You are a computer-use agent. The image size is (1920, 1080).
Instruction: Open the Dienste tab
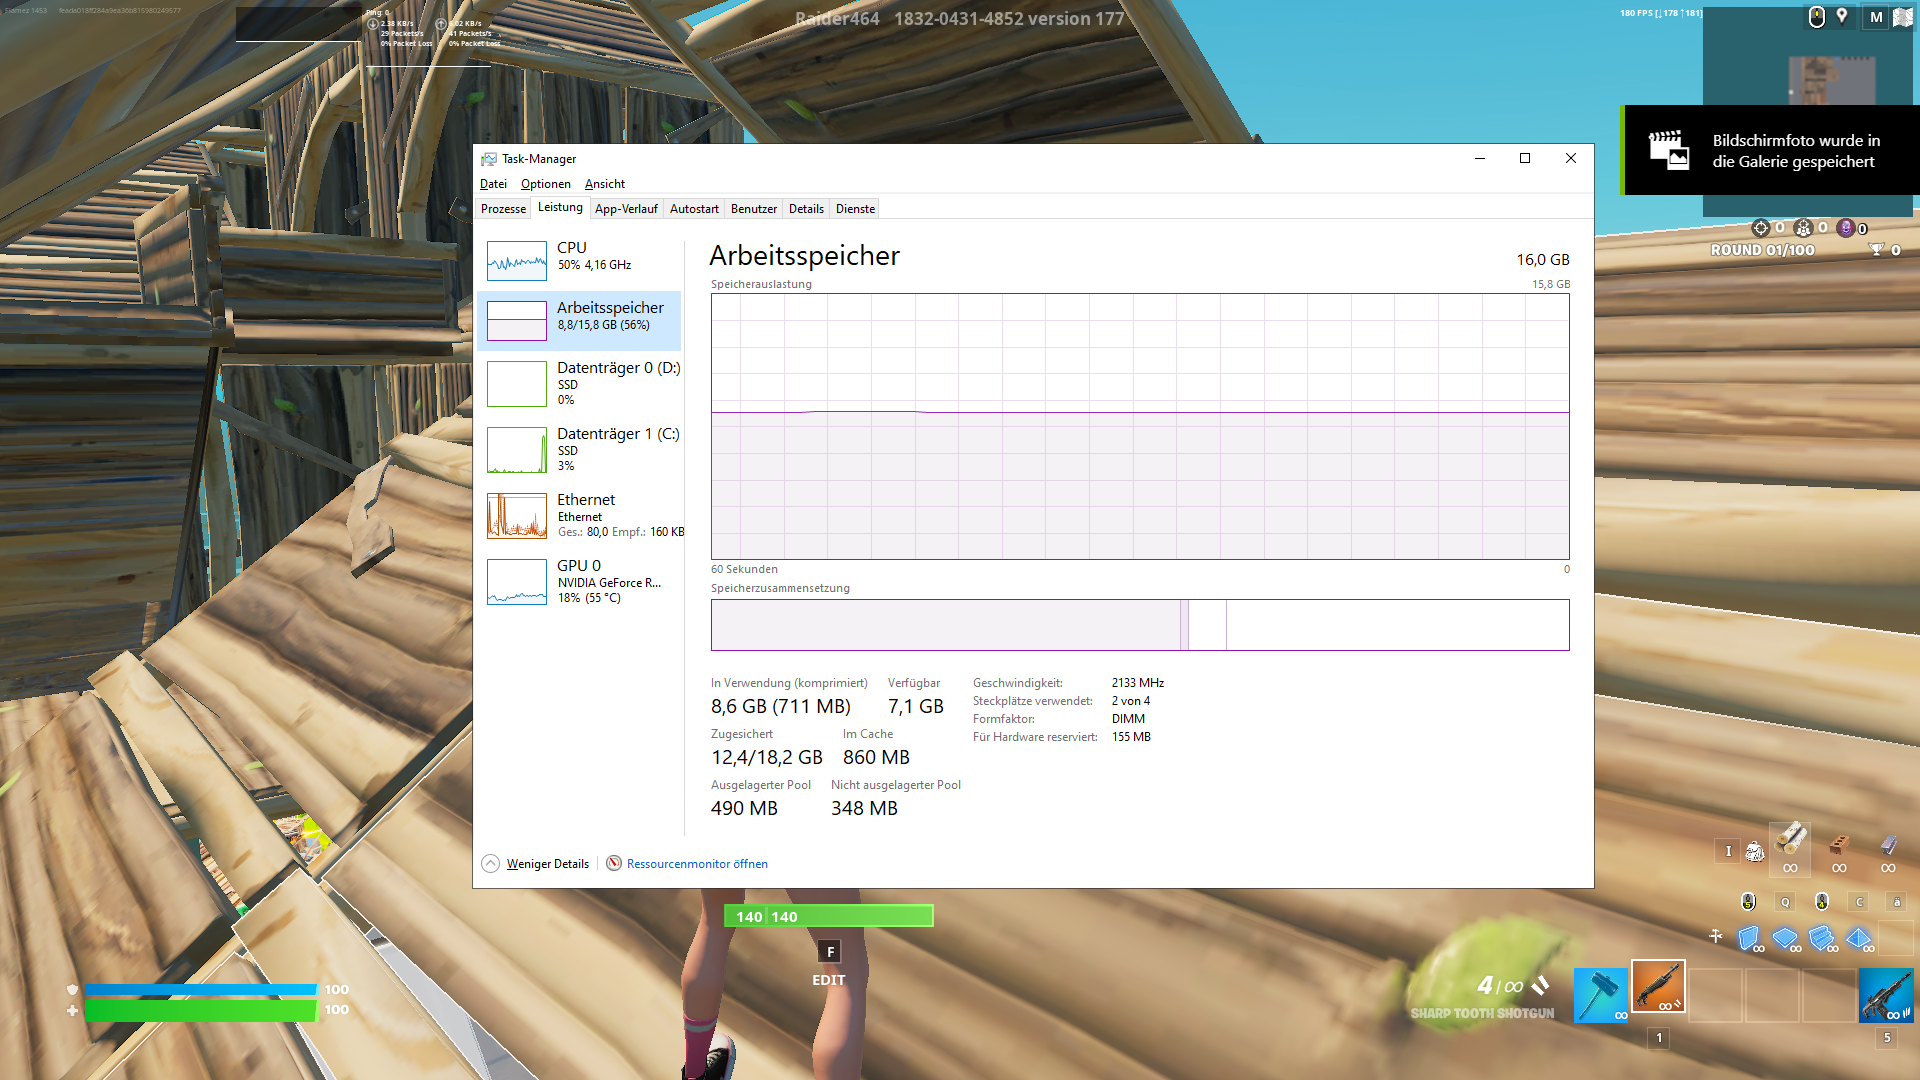tap(855, 209)
